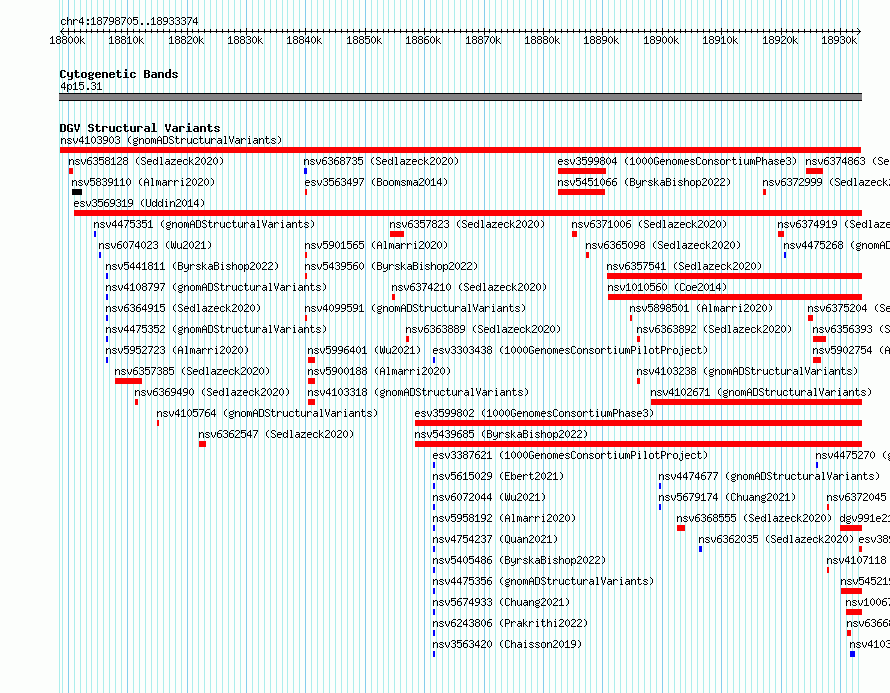890x693 pixels.
Task: Click nsv5405486 (ByrskaBishop2022) label
Action: [519, 560]
